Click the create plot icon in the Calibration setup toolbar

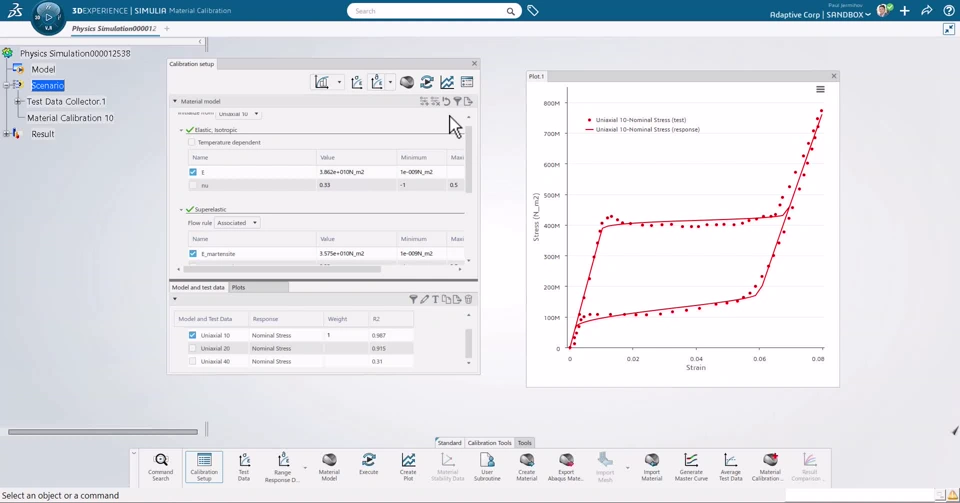coord(447,82)
